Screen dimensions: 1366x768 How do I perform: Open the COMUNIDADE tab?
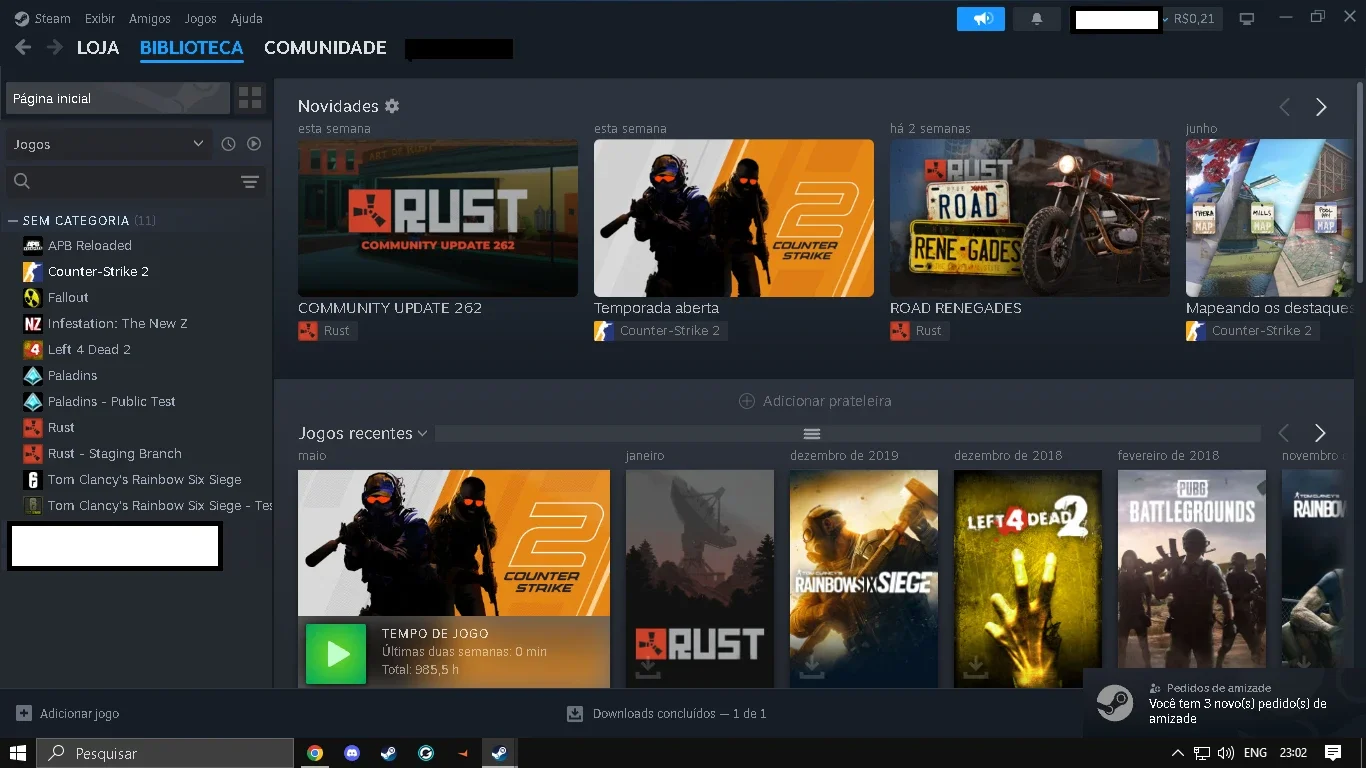[325, 47]
